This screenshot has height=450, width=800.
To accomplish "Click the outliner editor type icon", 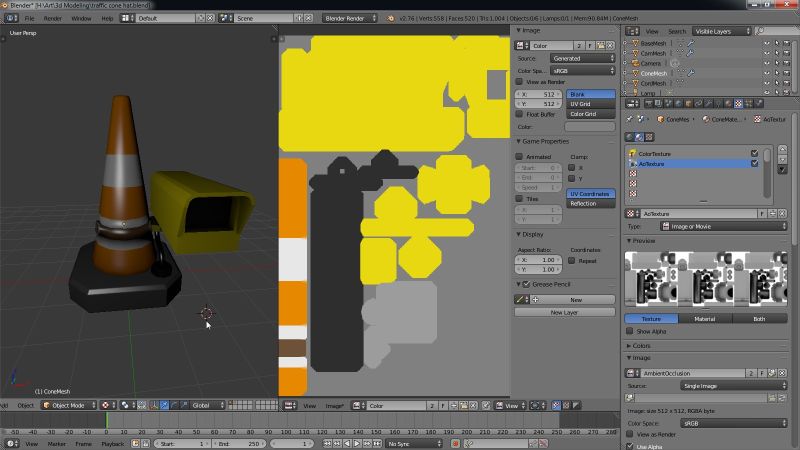I will click(632, 32).
